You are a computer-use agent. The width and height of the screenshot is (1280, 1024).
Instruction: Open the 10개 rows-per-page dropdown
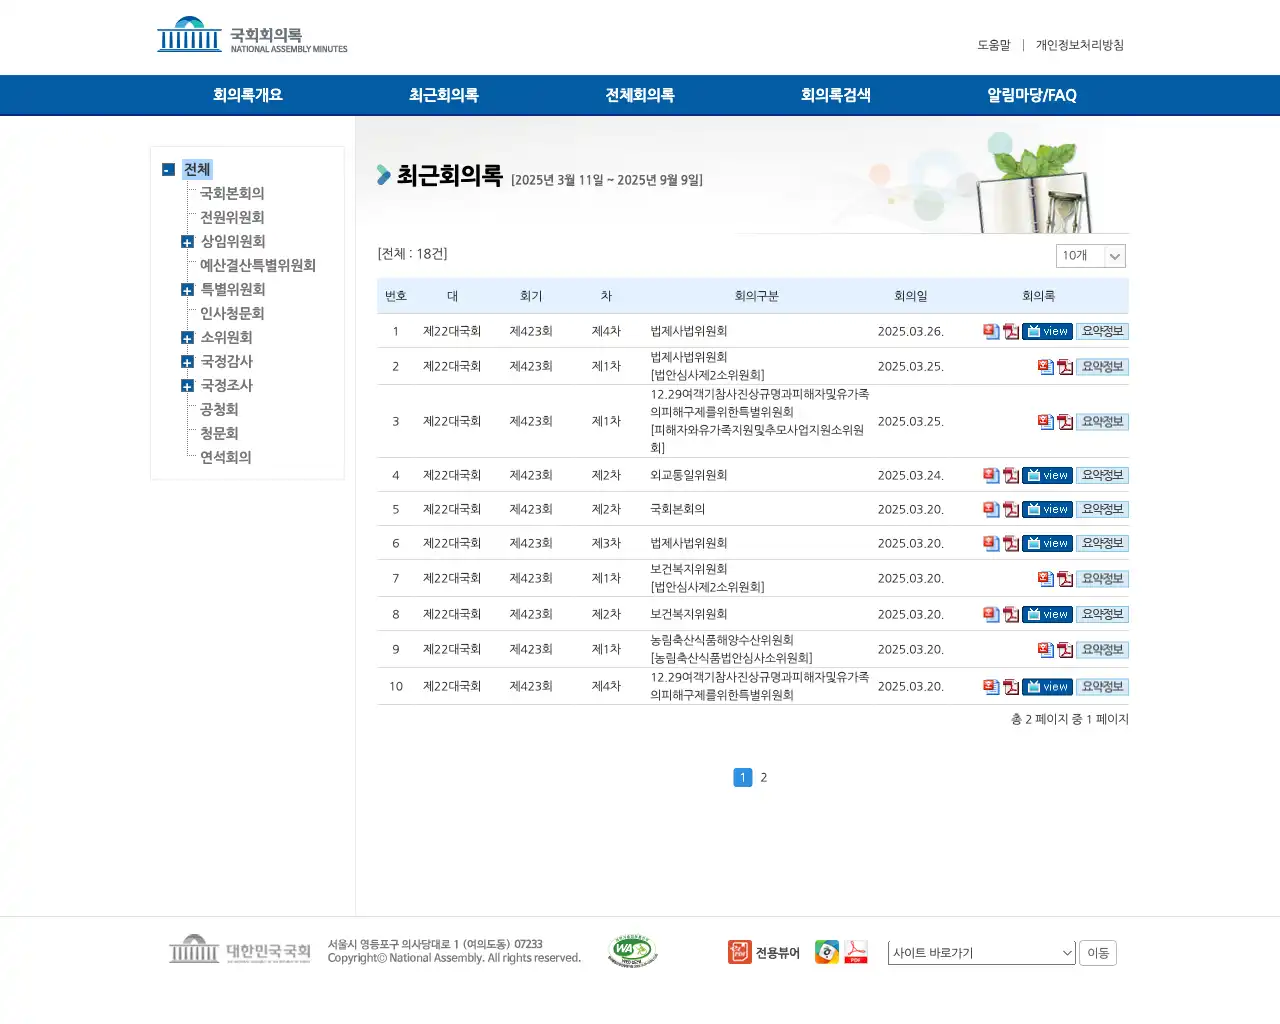[x=1092, y=256]
